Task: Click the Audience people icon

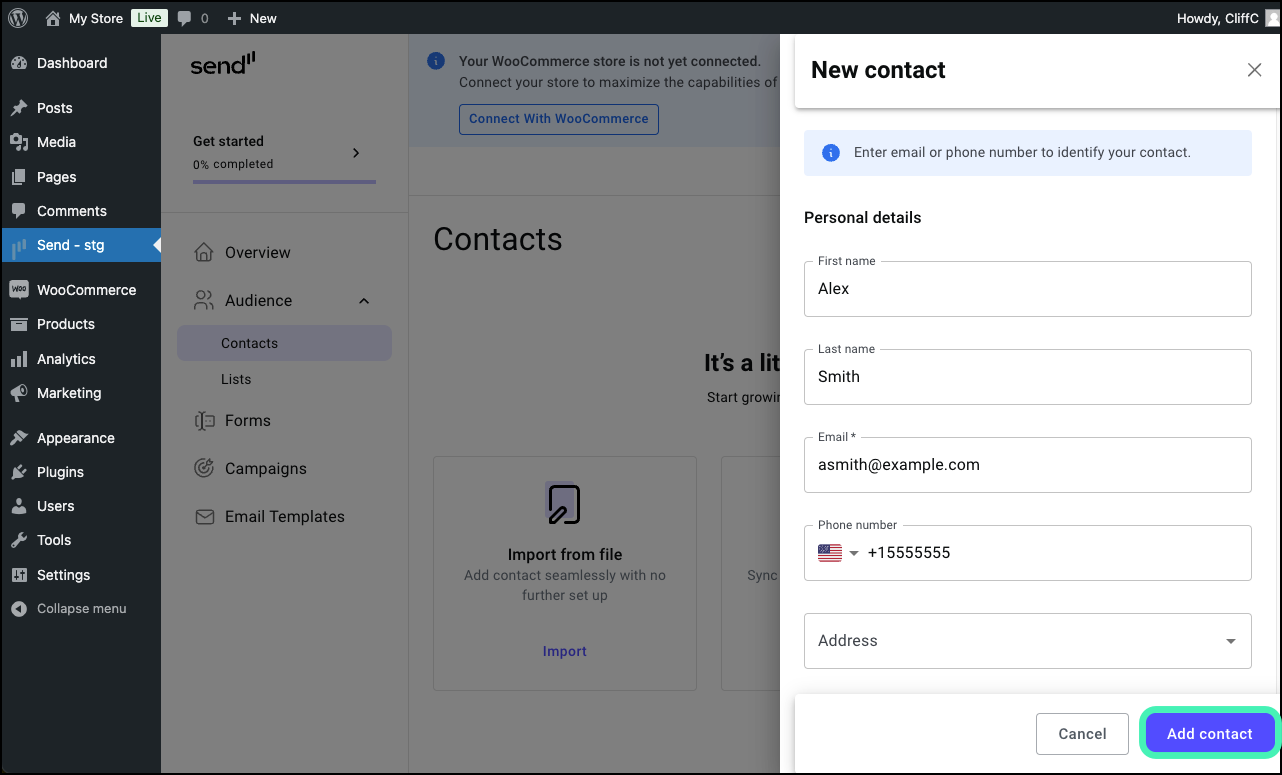Action: point(204,300)
